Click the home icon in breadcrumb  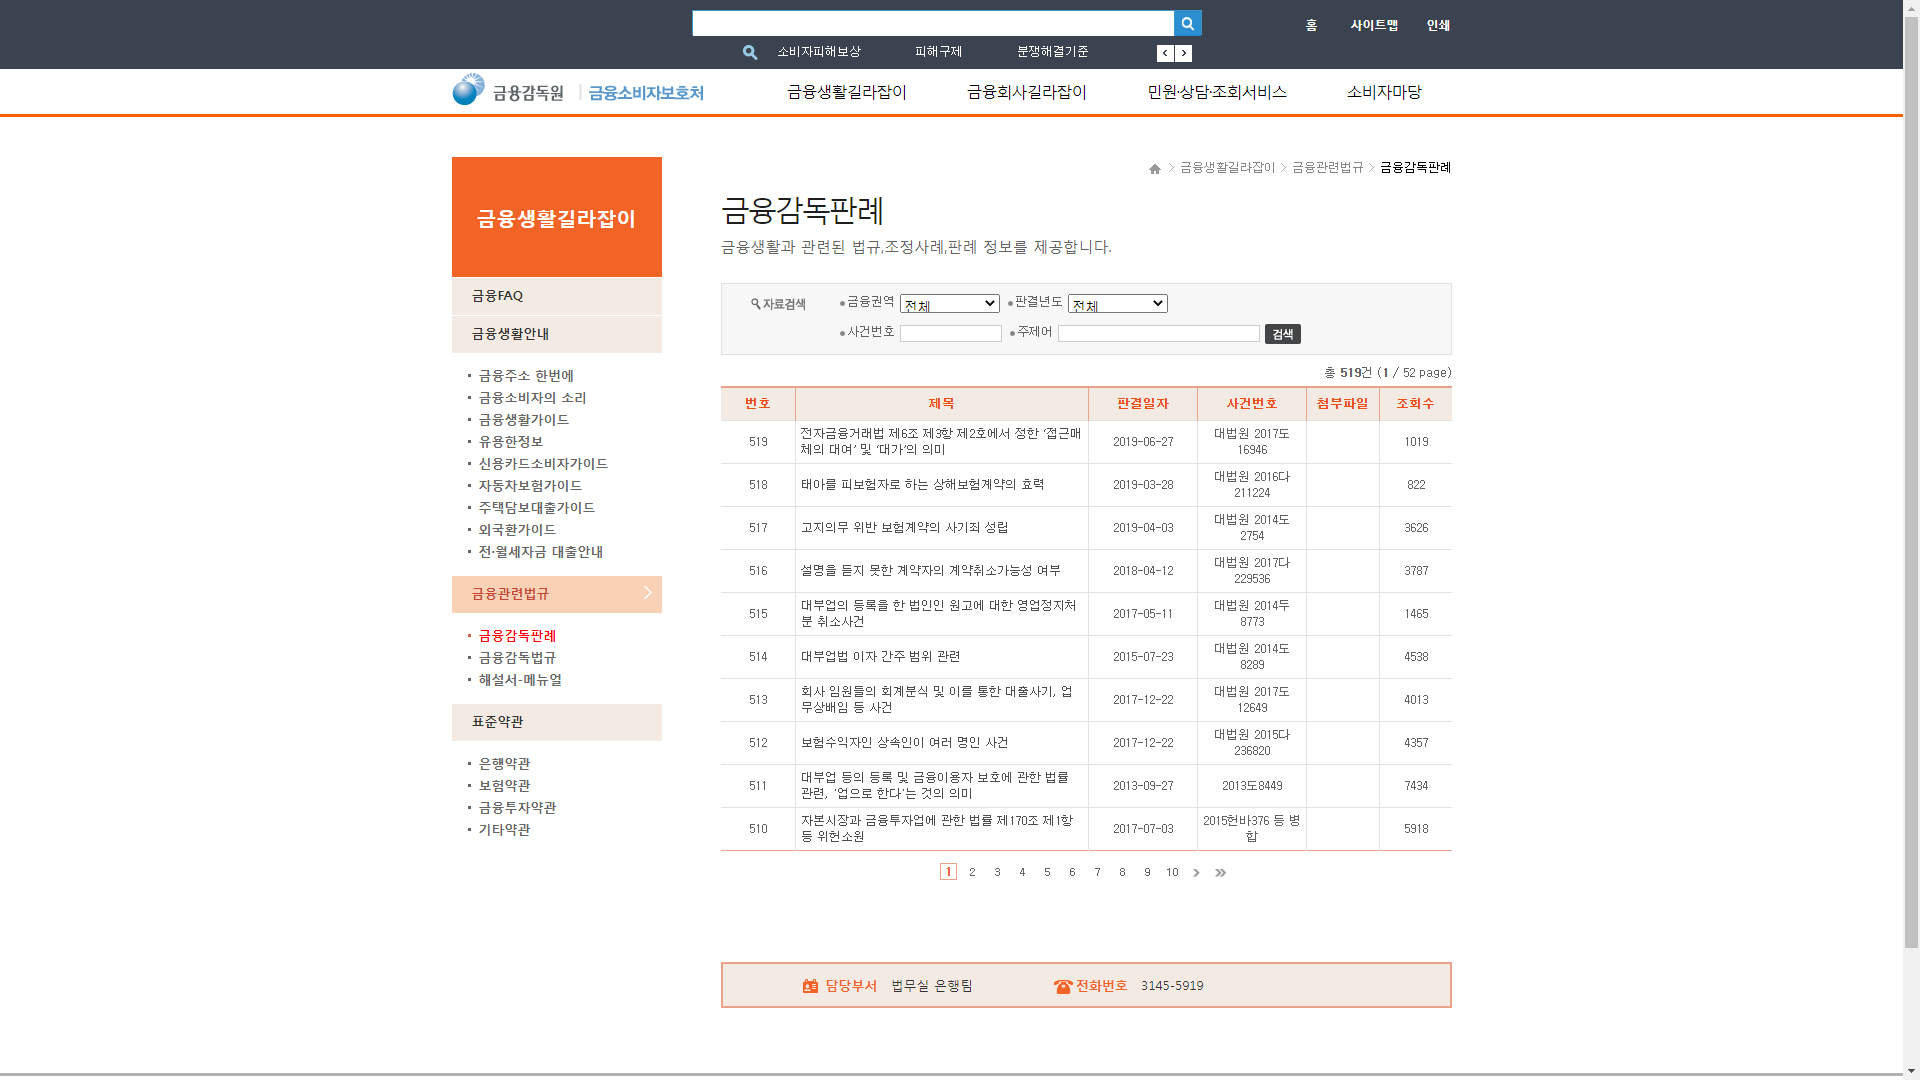point(1155,169)
